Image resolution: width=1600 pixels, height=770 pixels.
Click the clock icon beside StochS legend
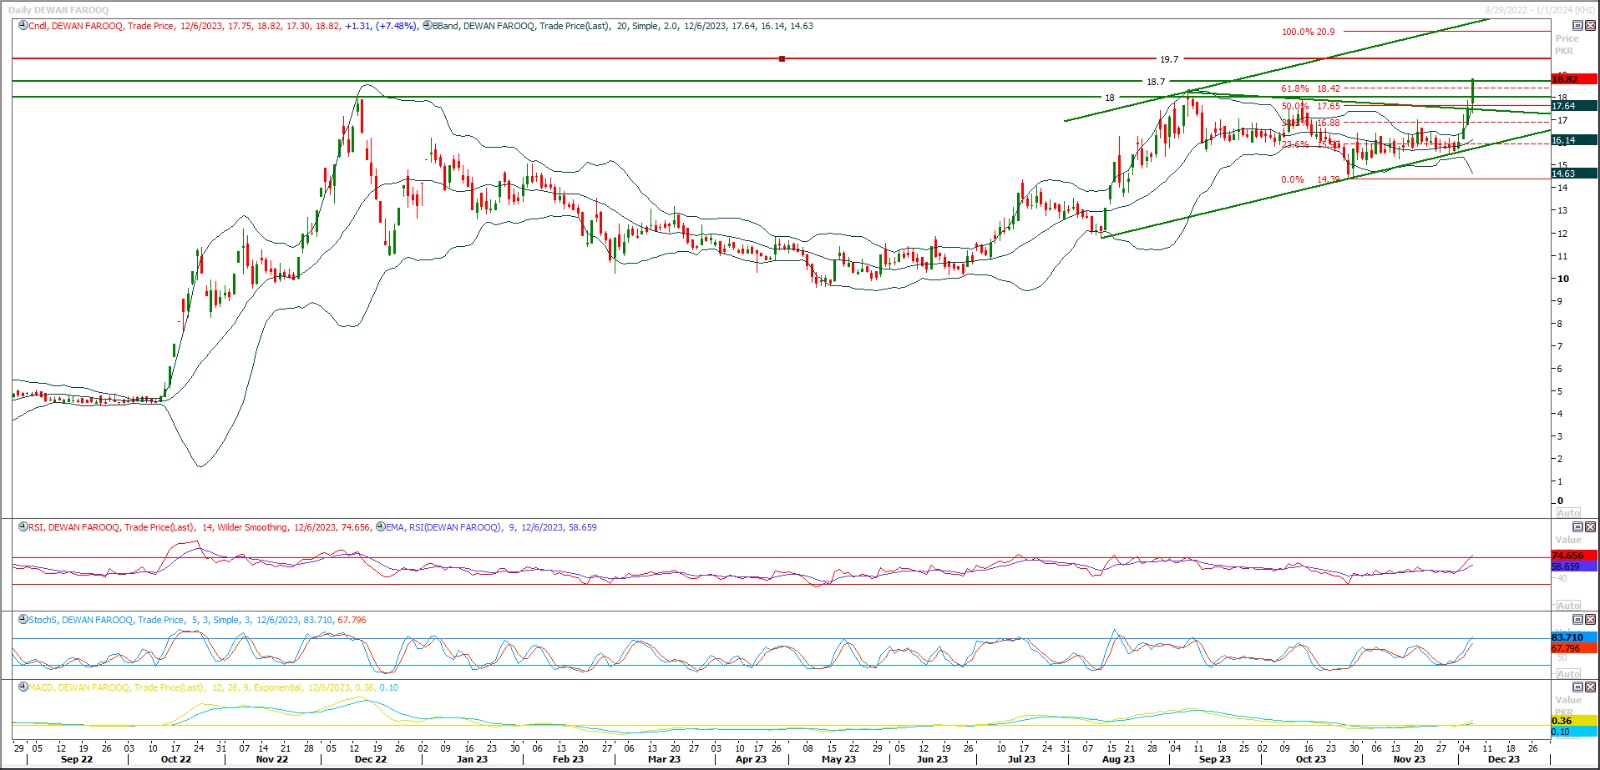tap(23, 620)
